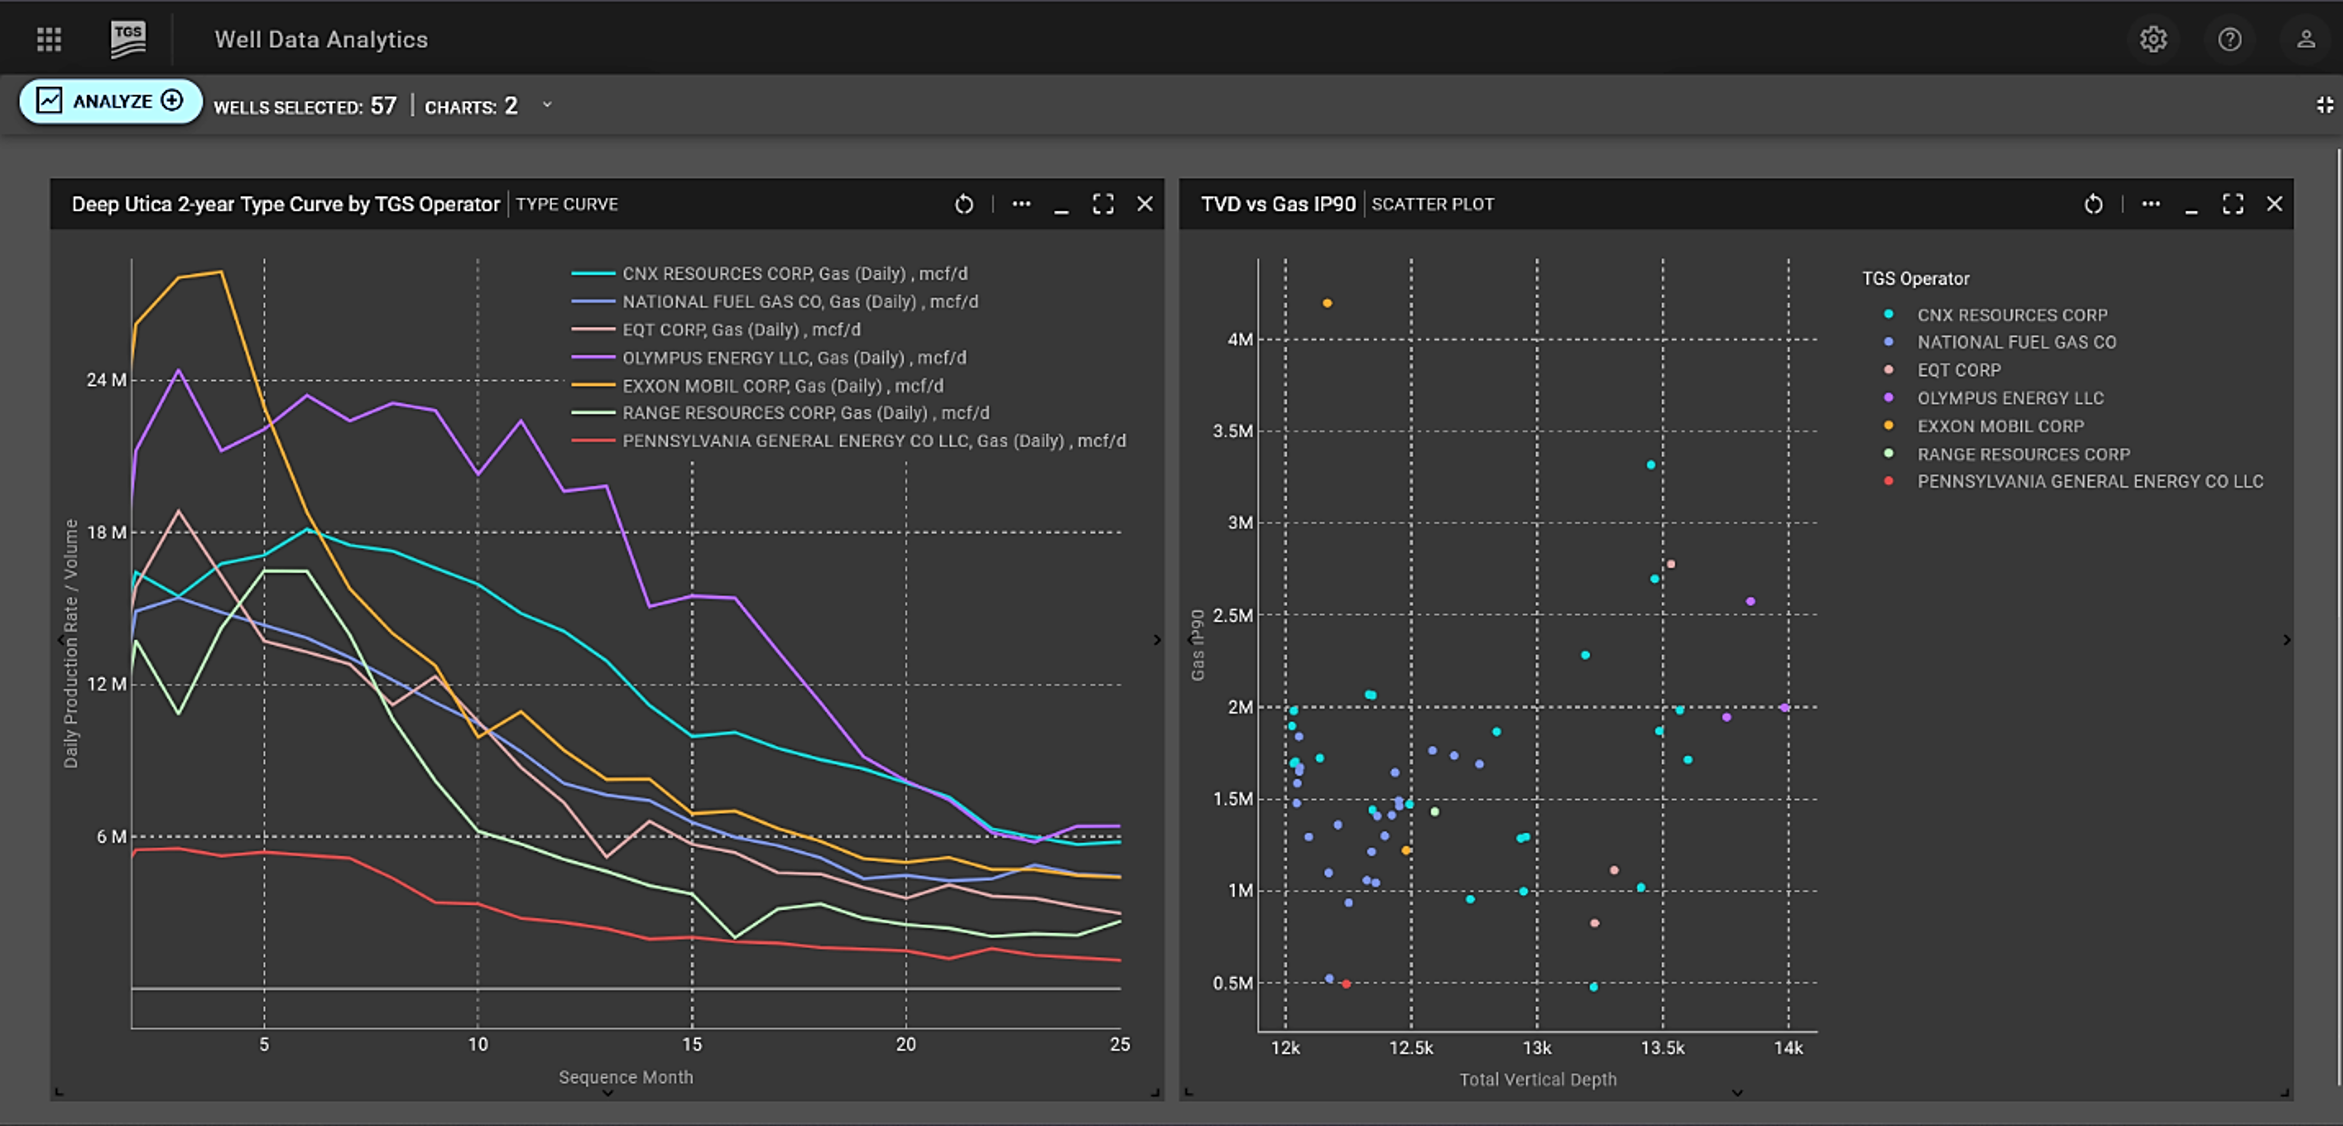Open the Type Curve's three-dot menu
The height and width of the screenshot is (1126, 2343).
coord(1020,204)
